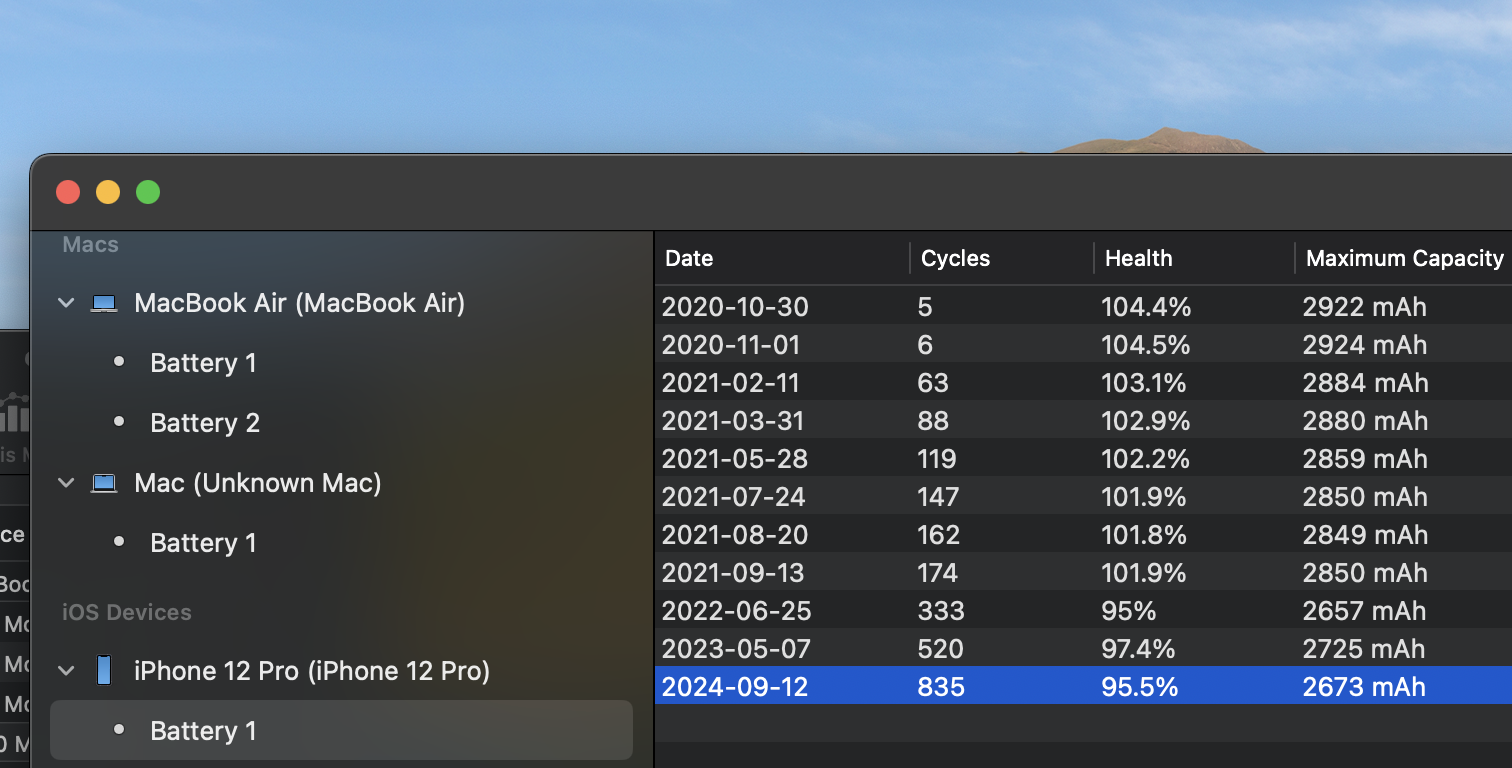Click the 103.1% health value

pos(1143,383)
